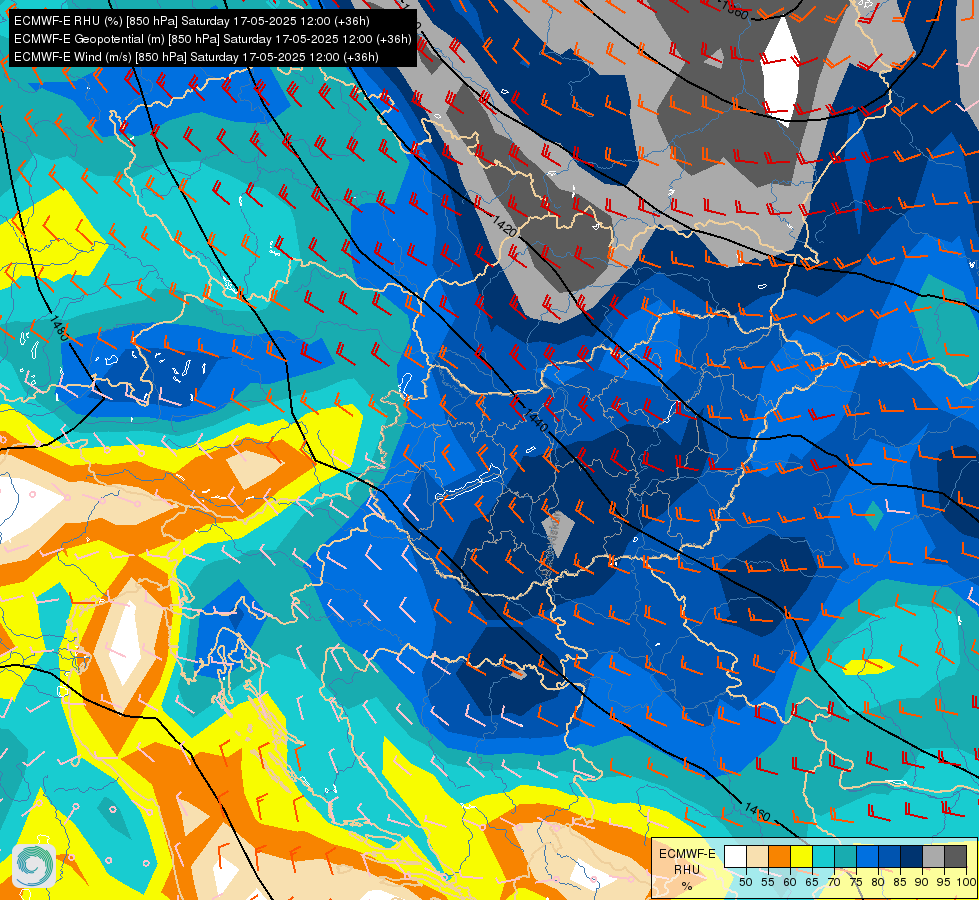Screen dimensions: 979x900
Task: Click the legend scale value '100'
Action: [966, 883]
